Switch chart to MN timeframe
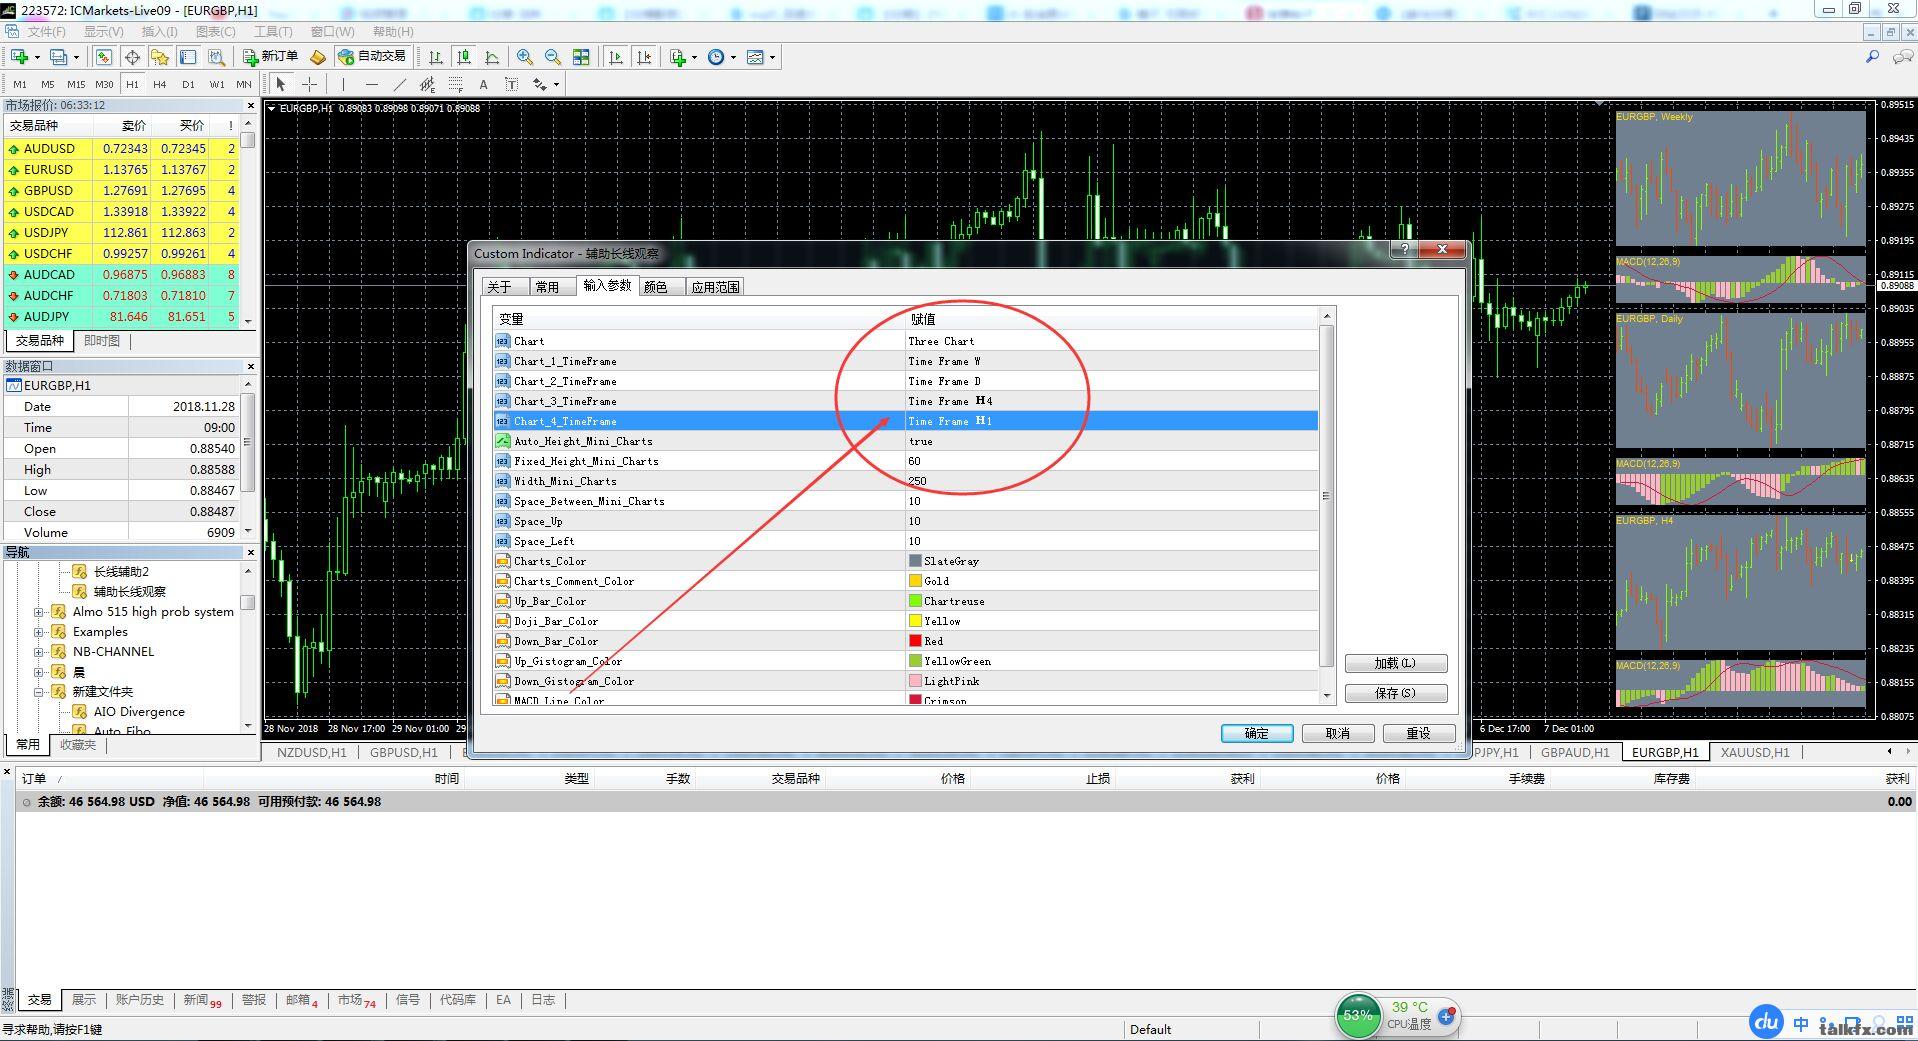Screen dimensions: 1918x1041 pos(244,85)
